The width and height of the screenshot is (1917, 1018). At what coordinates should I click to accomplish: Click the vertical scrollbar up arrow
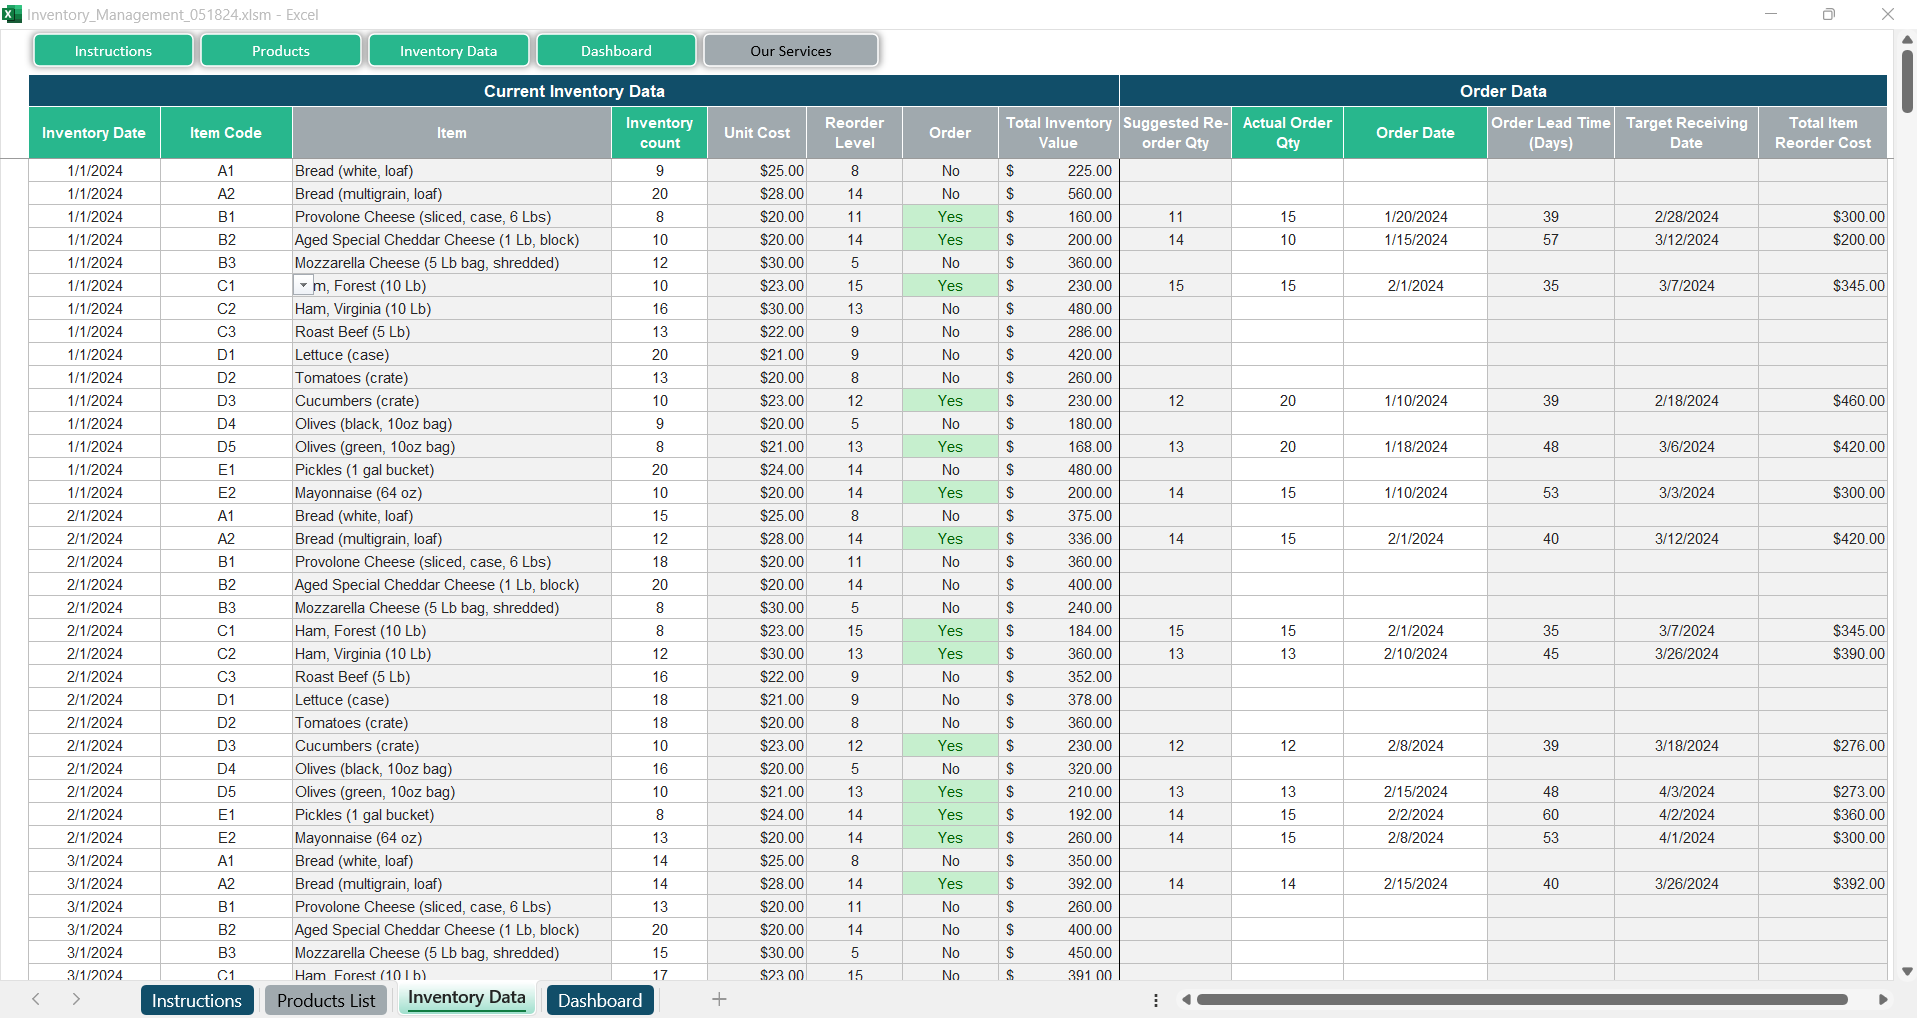[x=1907, y=39]
